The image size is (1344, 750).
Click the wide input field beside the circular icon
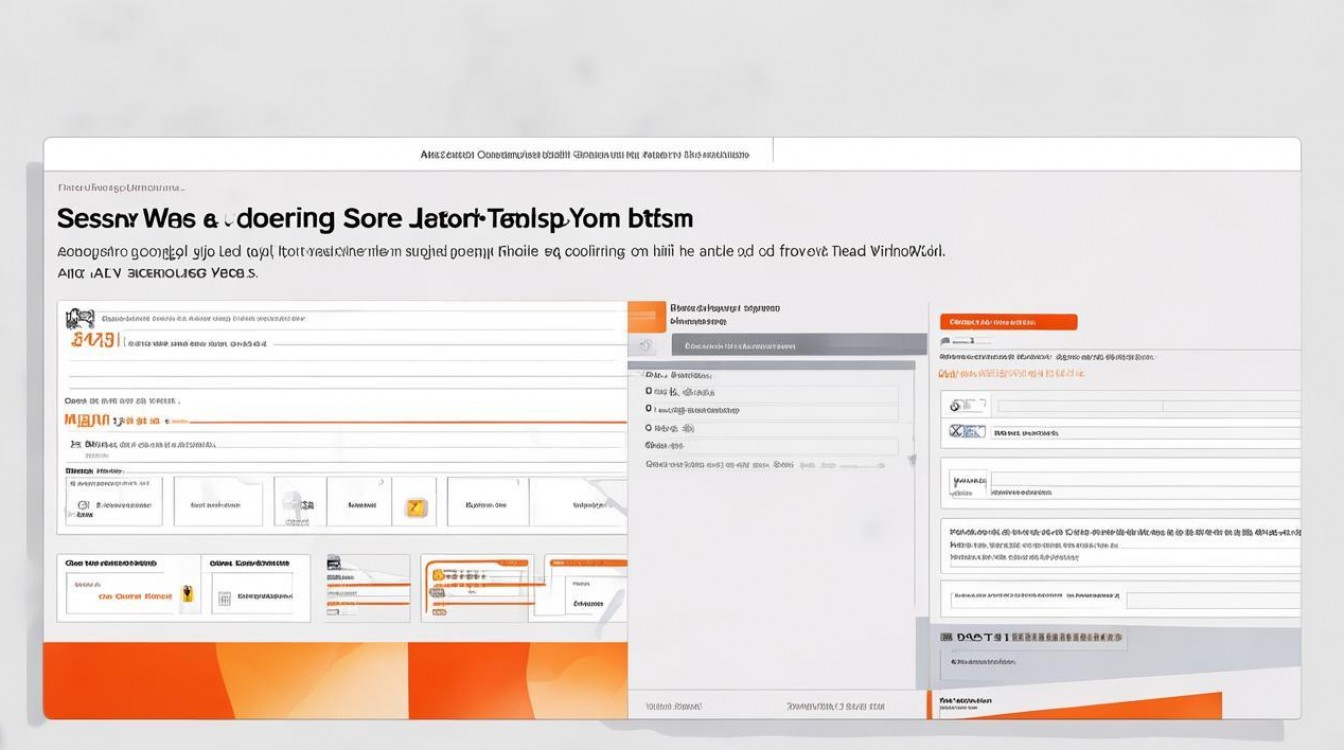click(1148, 406)
